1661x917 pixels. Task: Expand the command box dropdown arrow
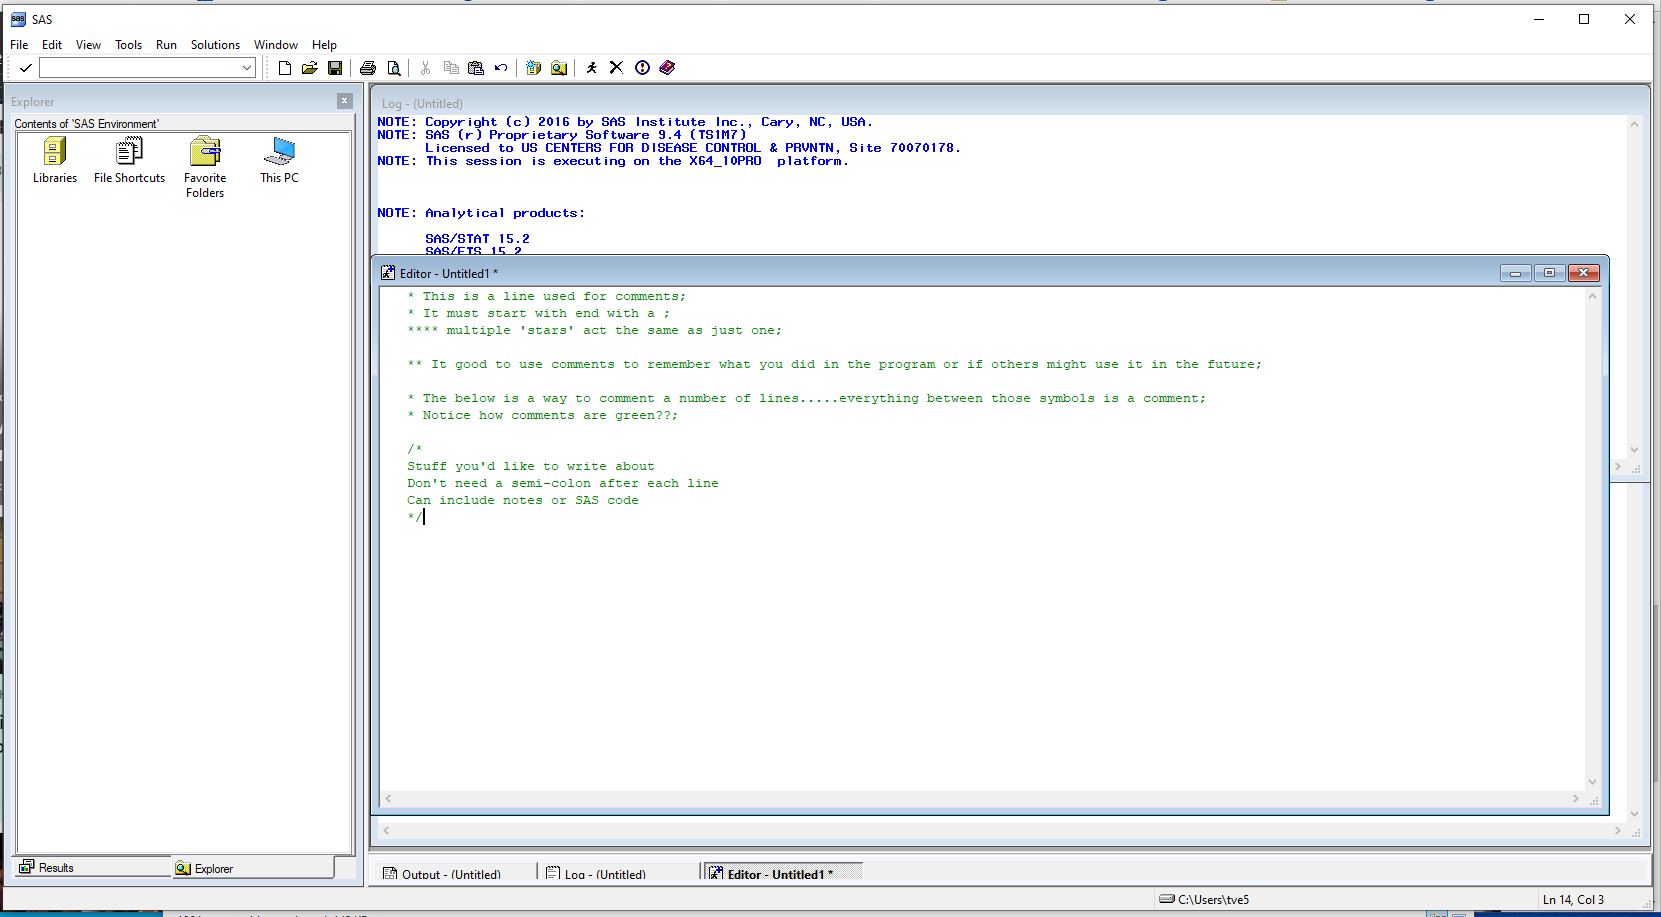pyautogui.click(x=247, y=68)
